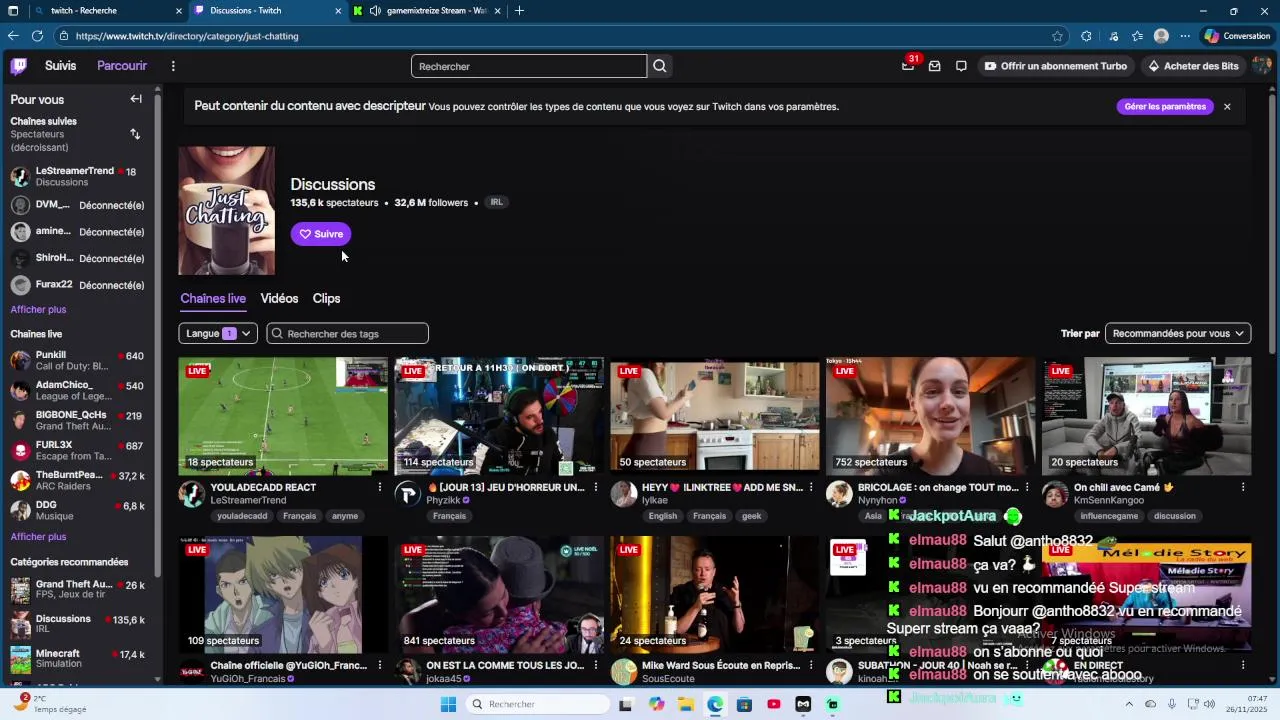Open options for jokaa45 stream card
The width and height of the screenshot is (1280, 720).
pos(596,666)
